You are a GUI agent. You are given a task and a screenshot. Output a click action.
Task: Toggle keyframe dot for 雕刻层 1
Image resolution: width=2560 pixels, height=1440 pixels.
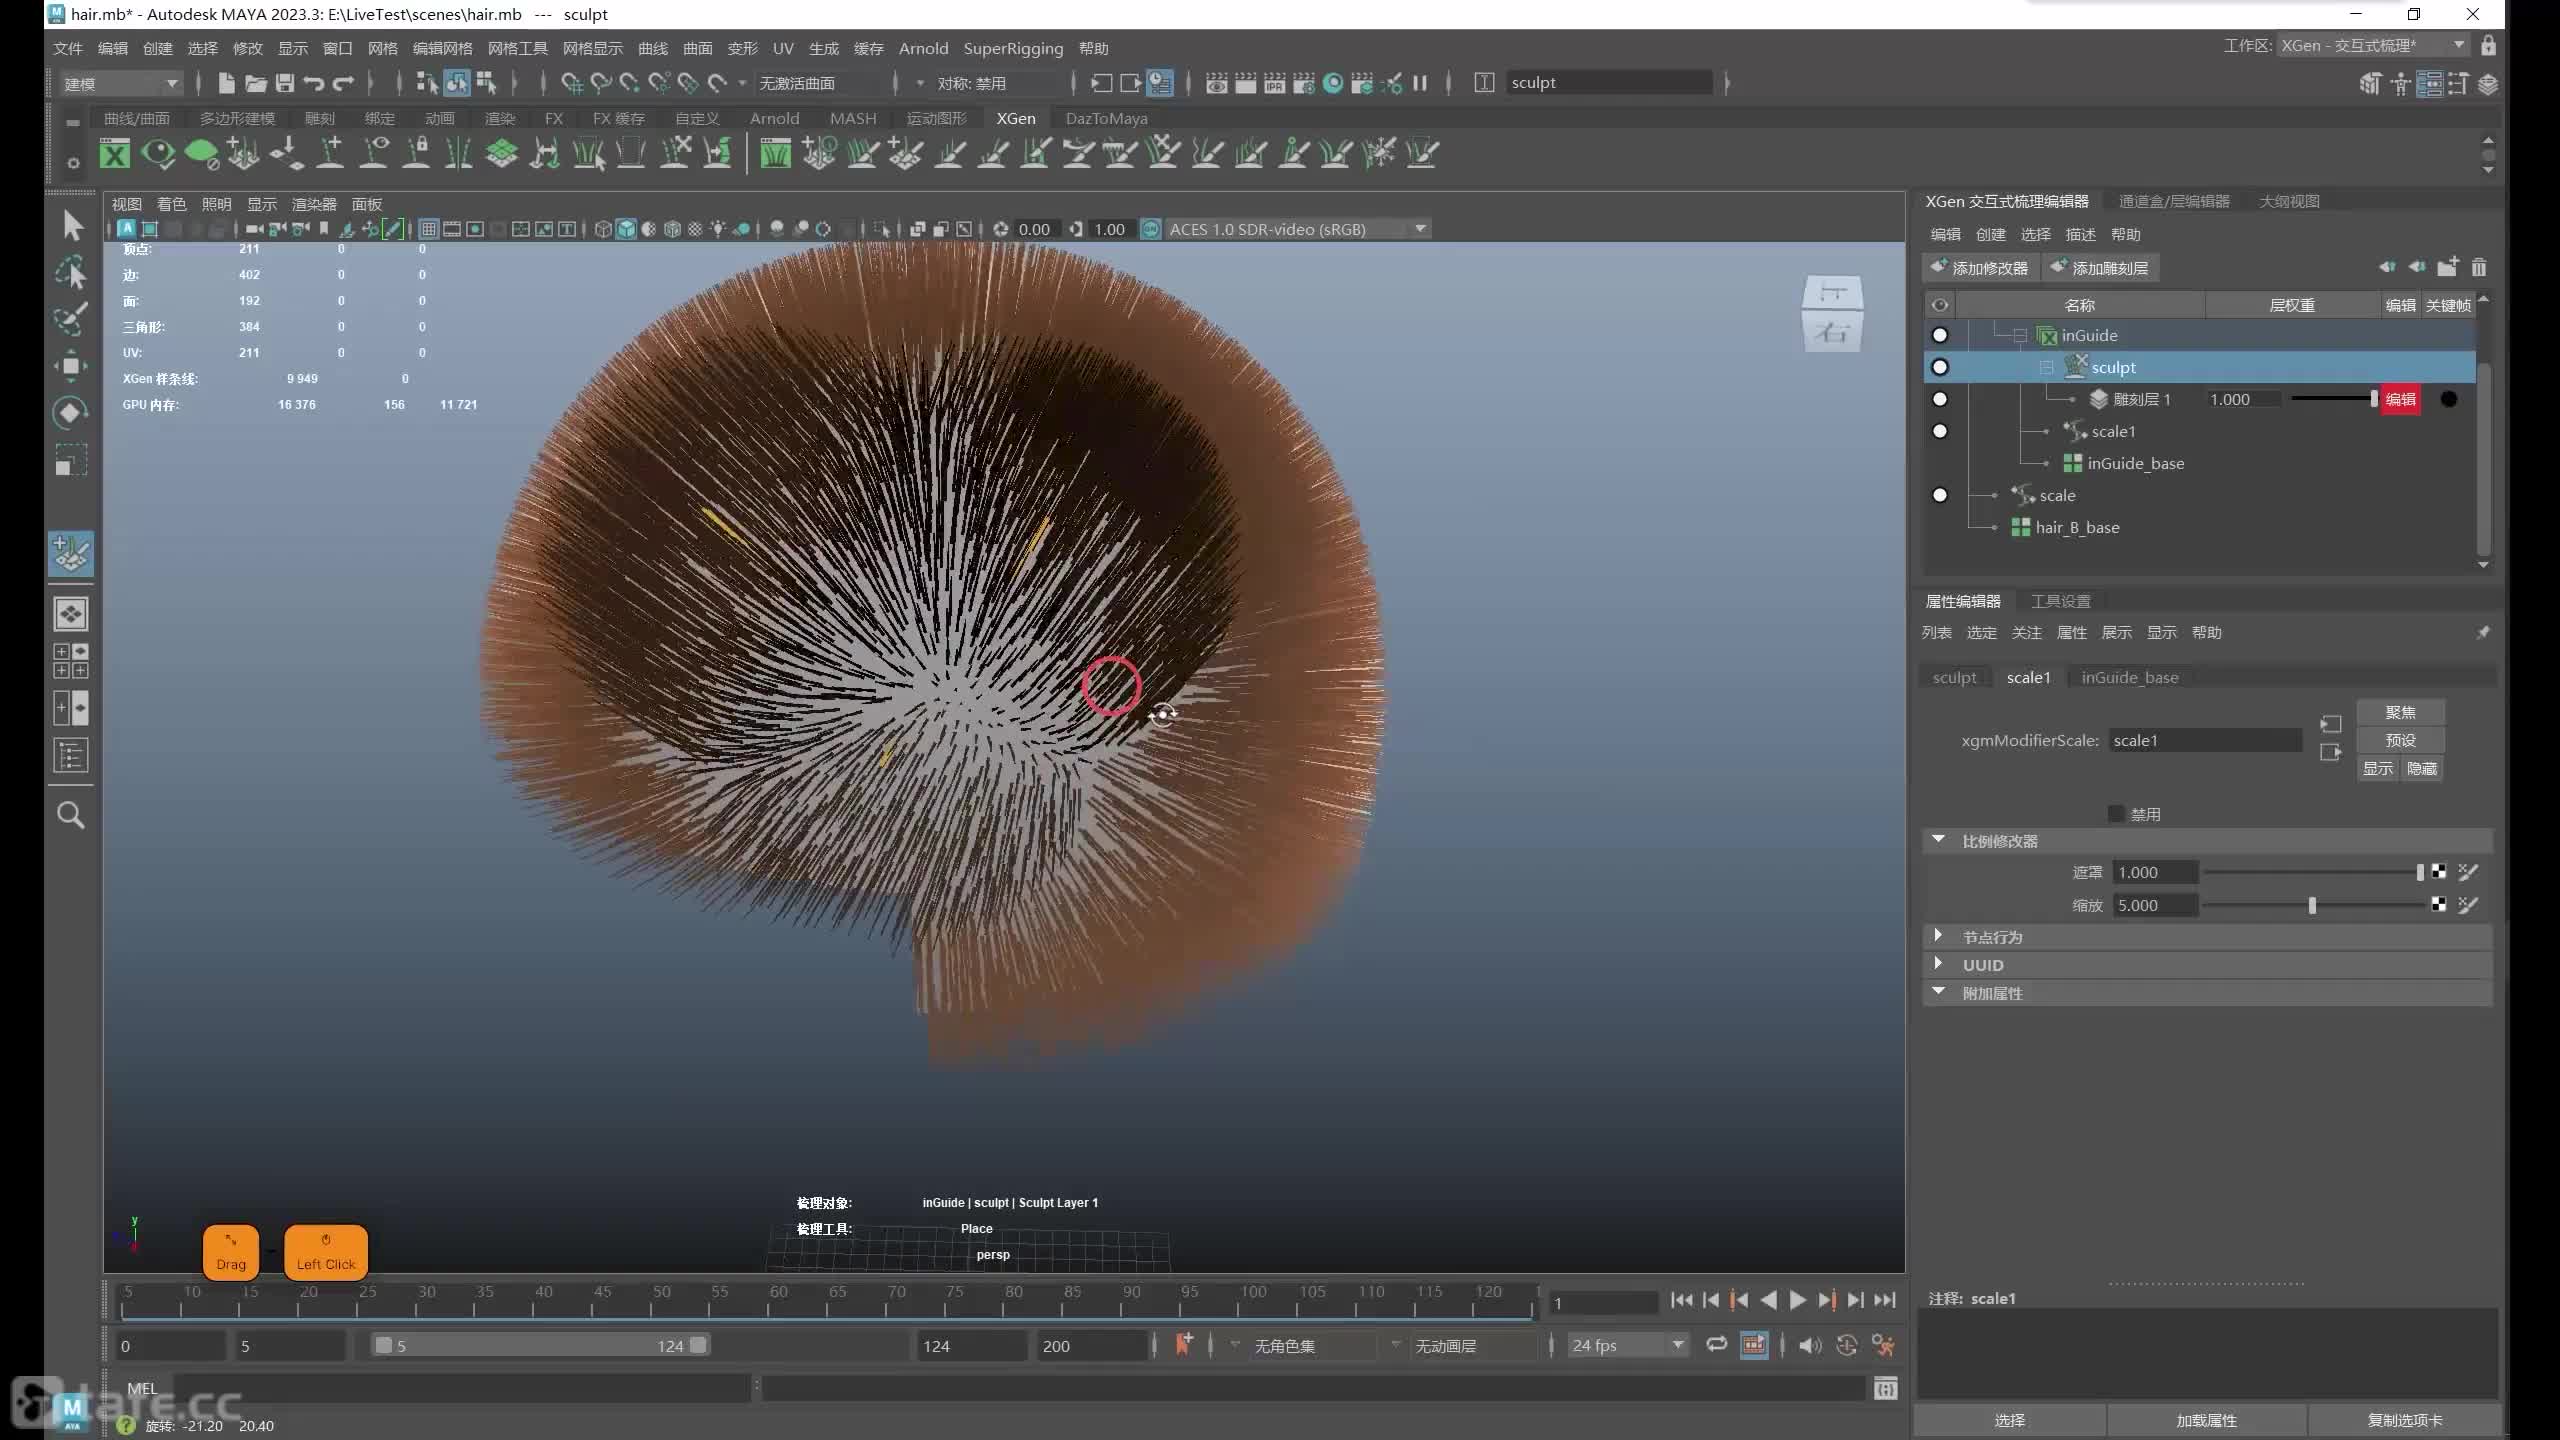(2449, 399)
